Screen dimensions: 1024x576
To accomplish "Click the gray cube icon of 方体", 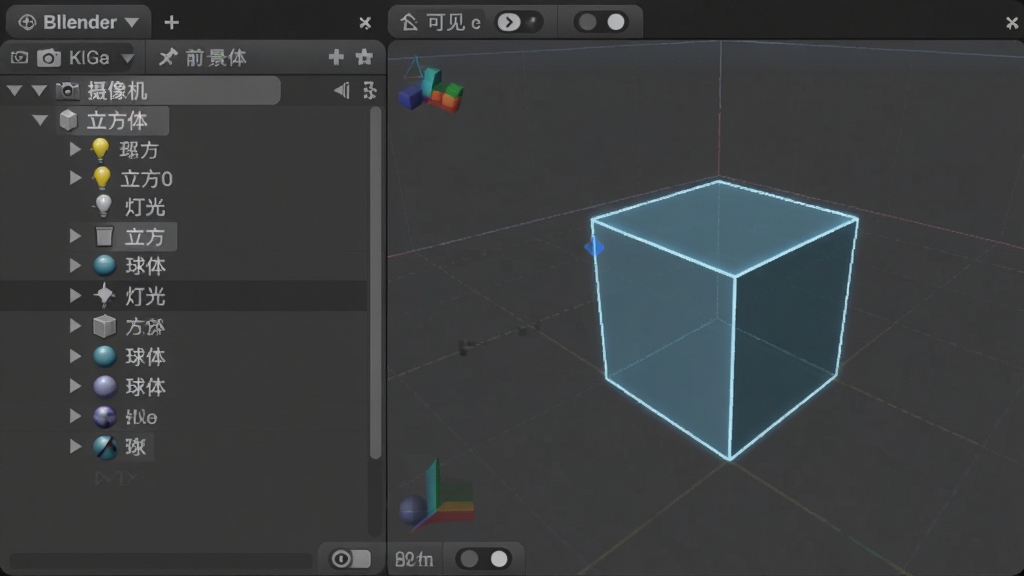I will click(104, 326).
